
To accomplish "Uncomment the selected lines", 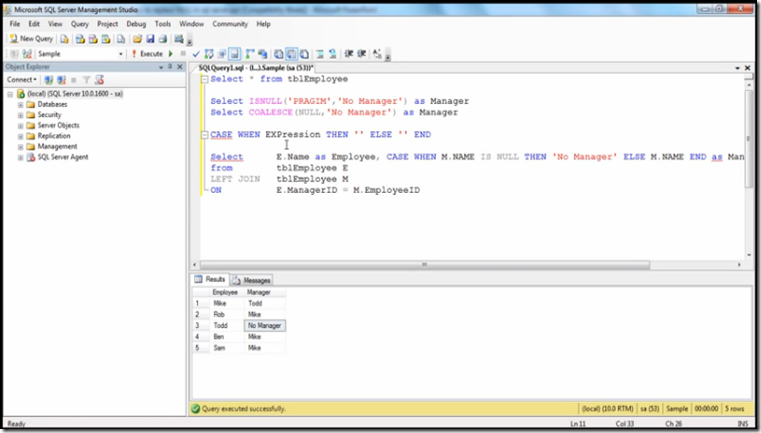I will point(332,54).
